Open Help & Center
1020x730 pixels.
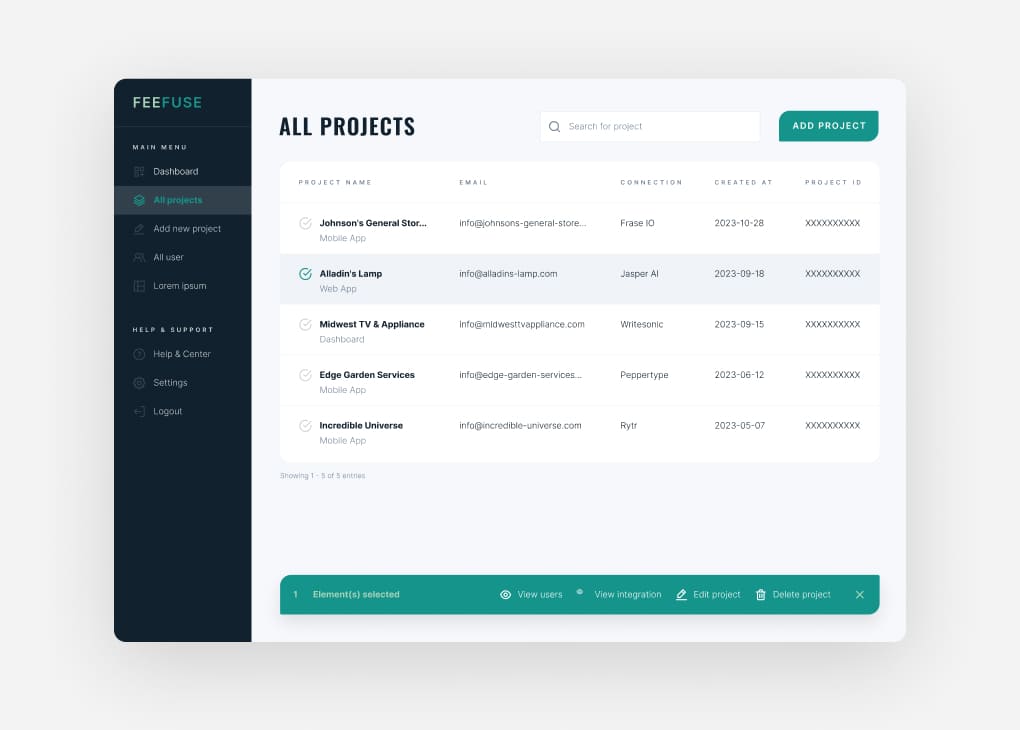coord(183,355)
